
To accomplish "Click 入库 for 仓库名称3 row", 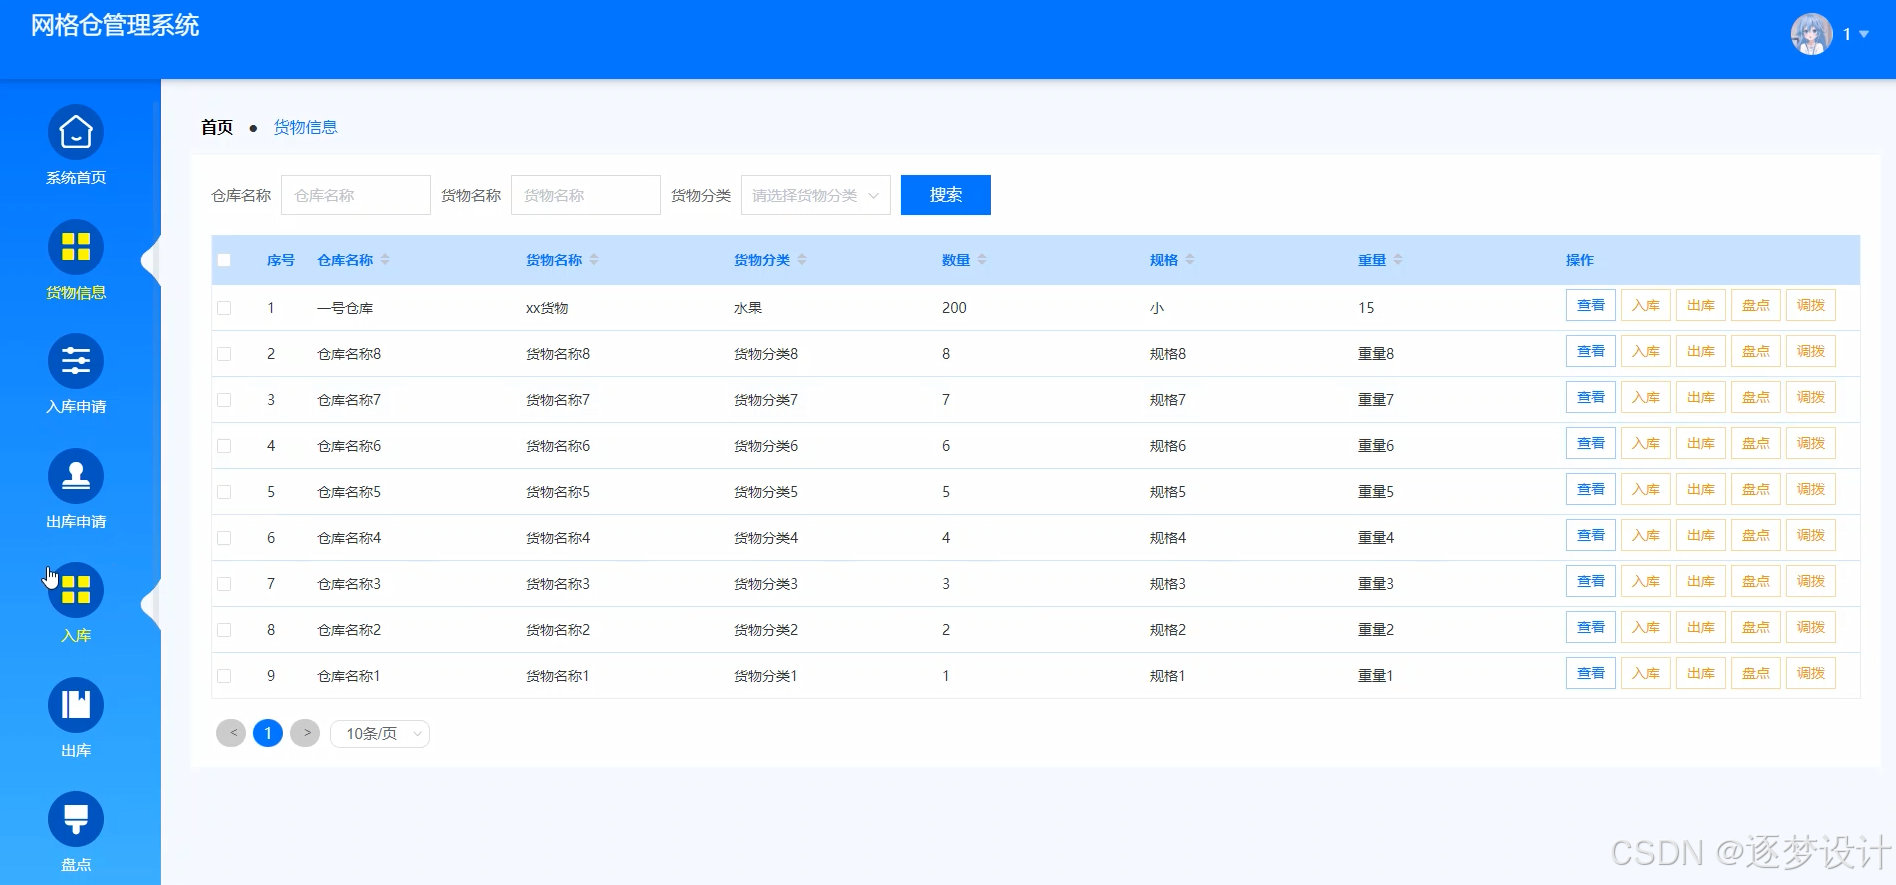I will click(1646, 581).
